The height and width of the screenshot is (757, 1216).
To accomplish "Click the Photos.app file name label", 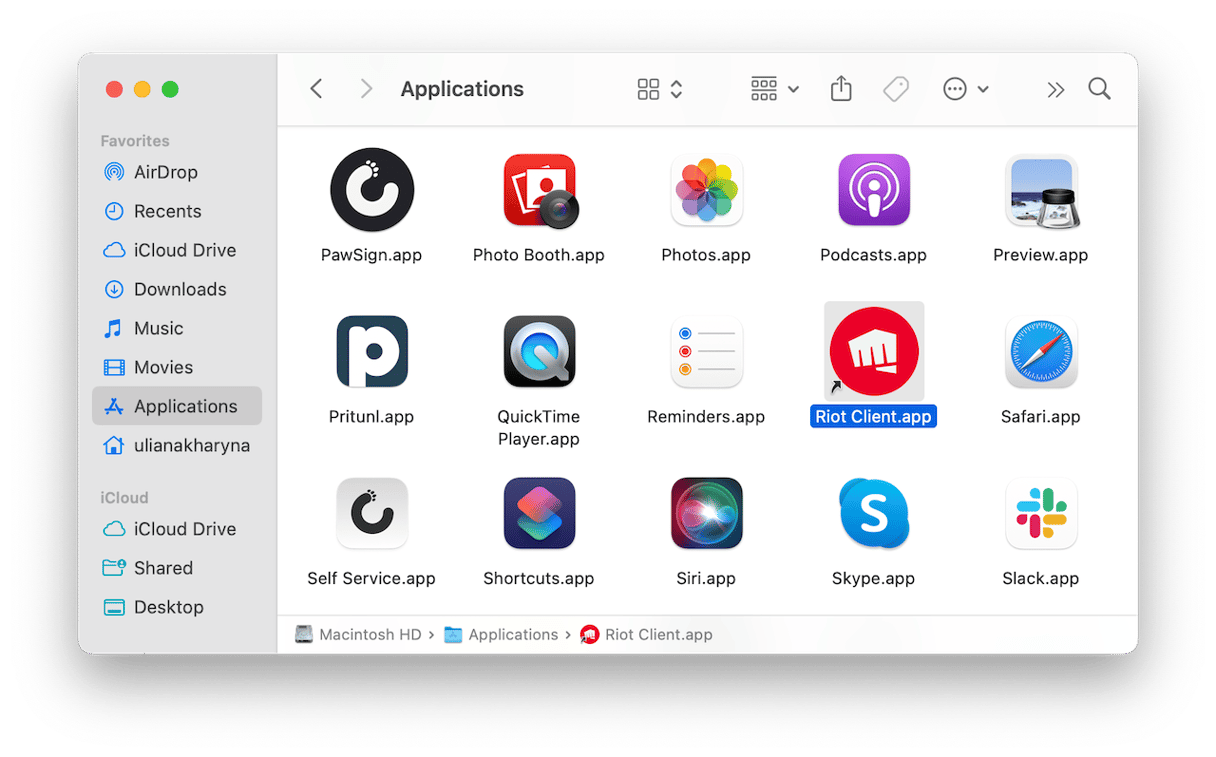I will tap(706, 255).
